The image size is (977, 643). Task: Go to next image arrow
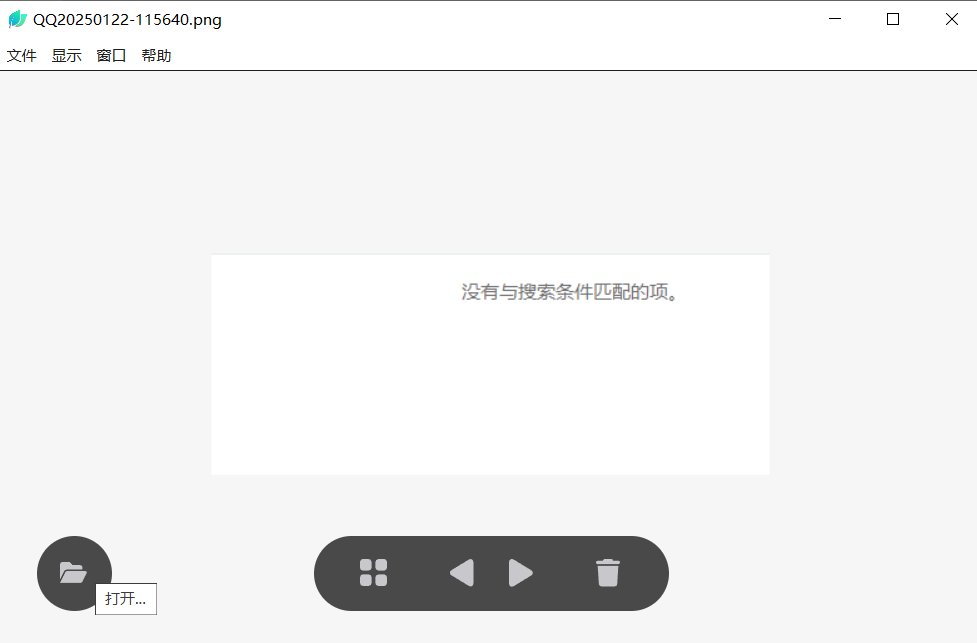[520, 573]
